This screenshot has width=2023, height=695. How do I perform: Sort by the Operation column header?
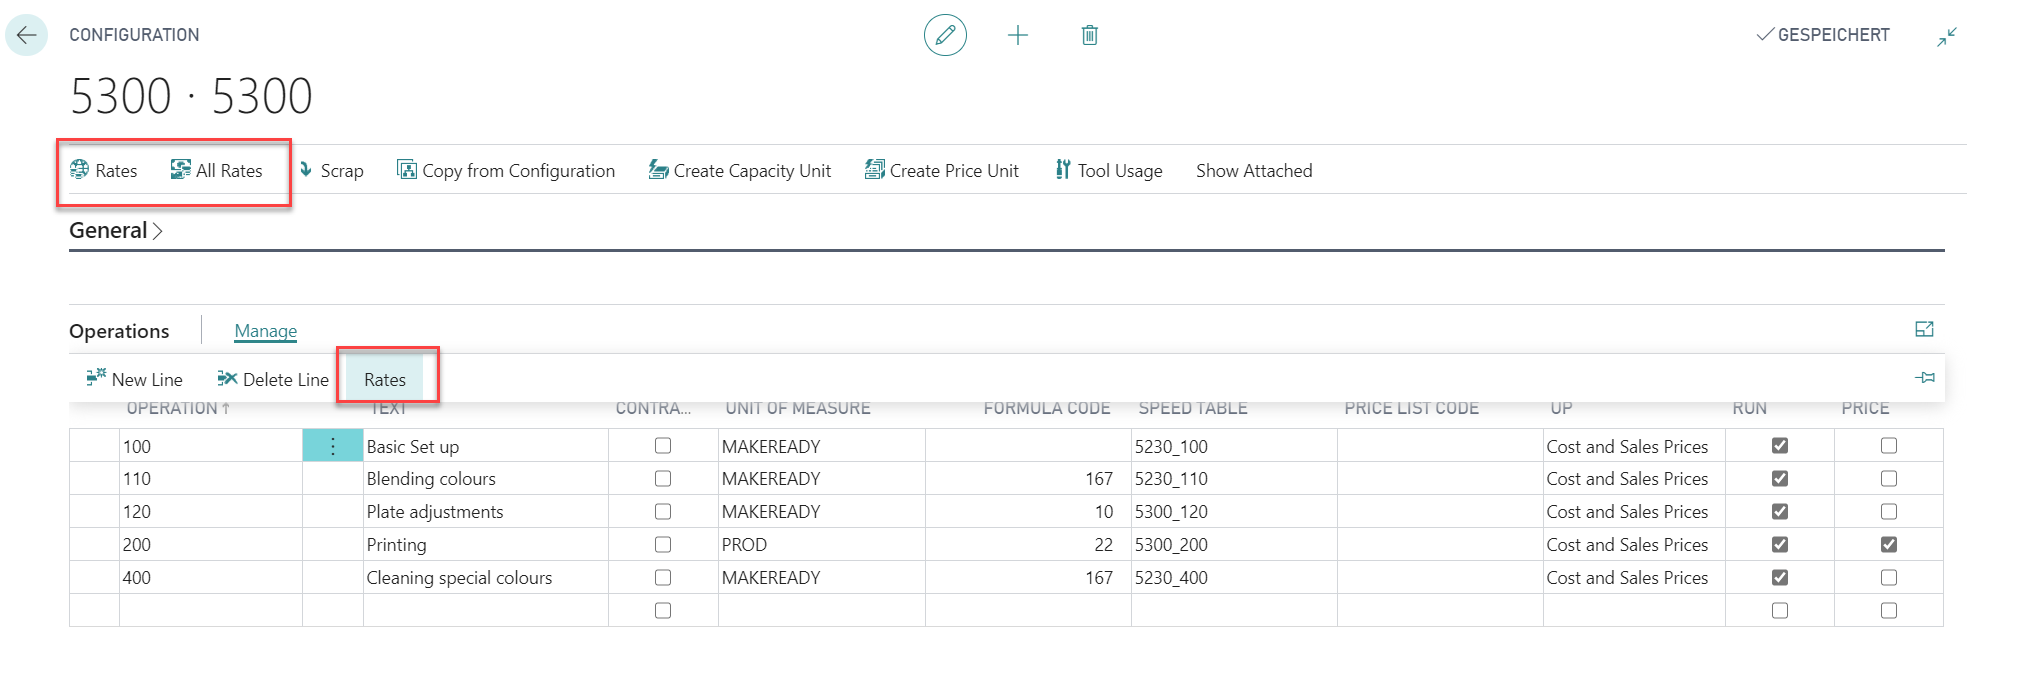pyautogui.click(x=178, y=408)
